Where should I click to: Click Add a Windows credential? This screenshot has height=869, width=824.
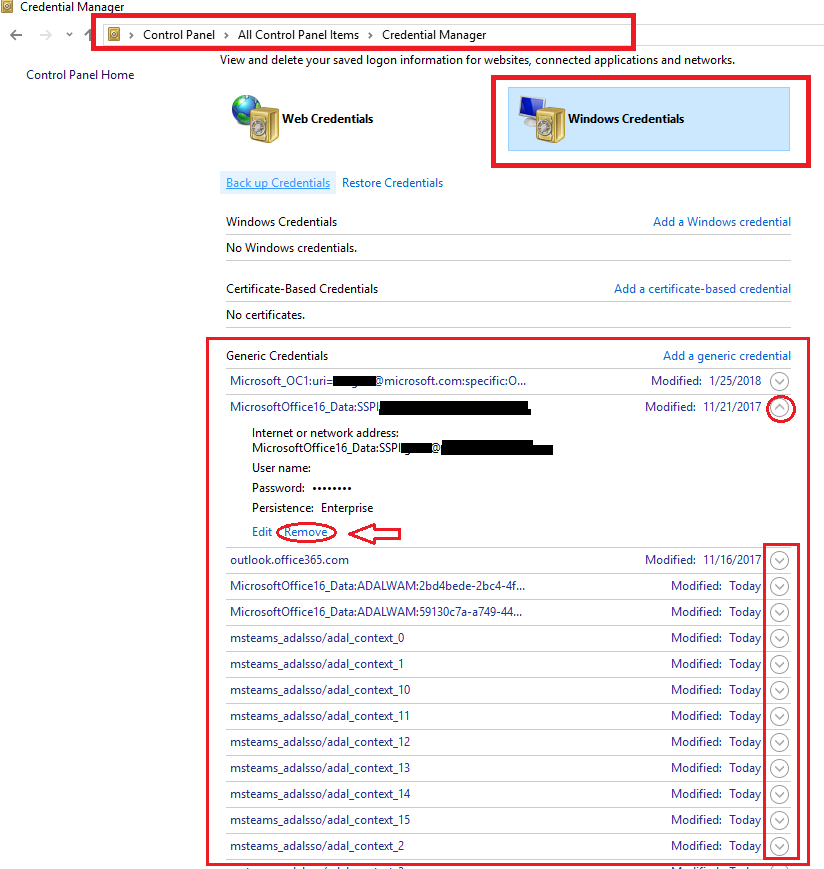[721, 222]
